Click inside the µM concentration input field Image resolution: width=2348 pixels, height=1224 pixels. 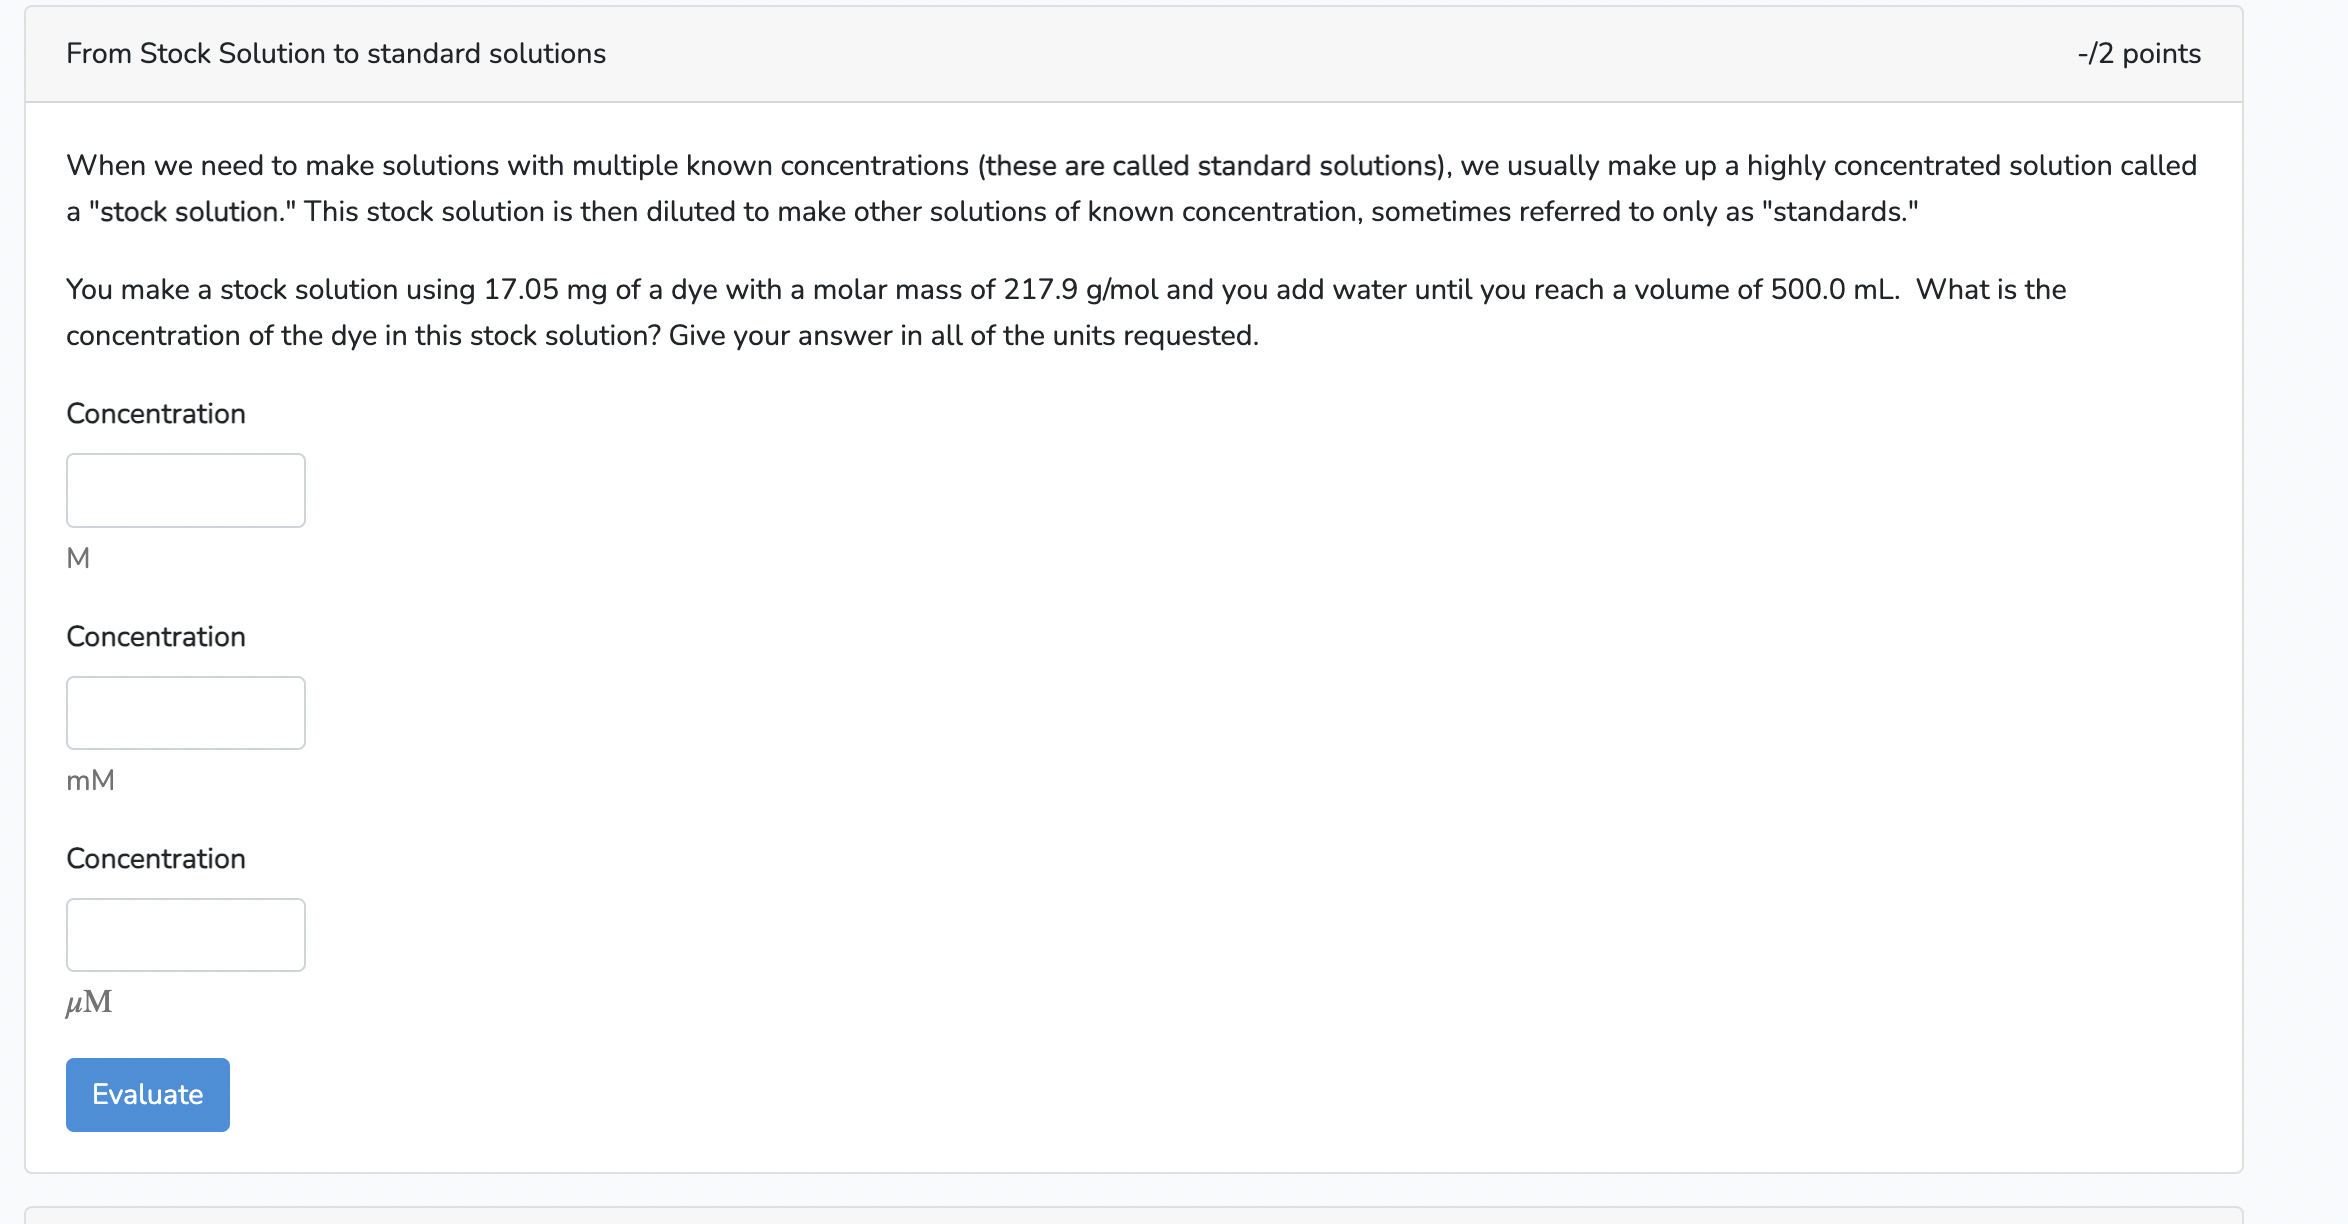[186, 934]
